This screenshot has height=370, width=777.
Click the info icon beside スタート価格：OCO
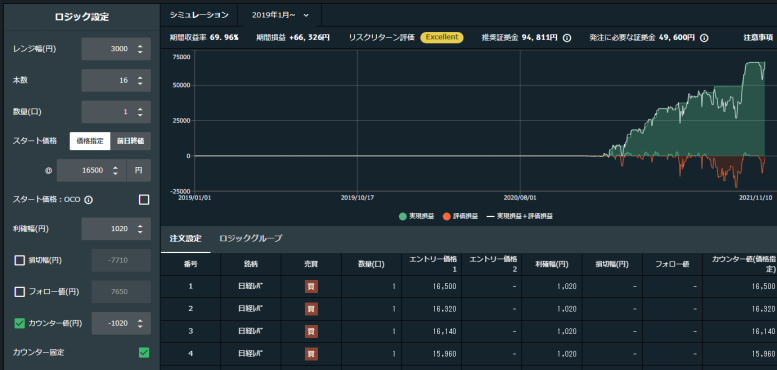[x=89, y=200]
